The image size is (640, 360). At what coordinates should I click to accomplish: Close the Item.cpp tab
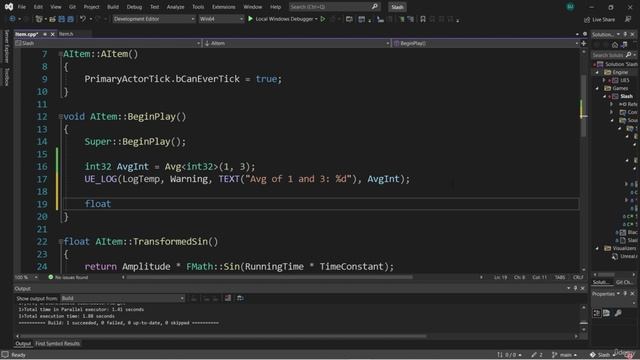52,34
